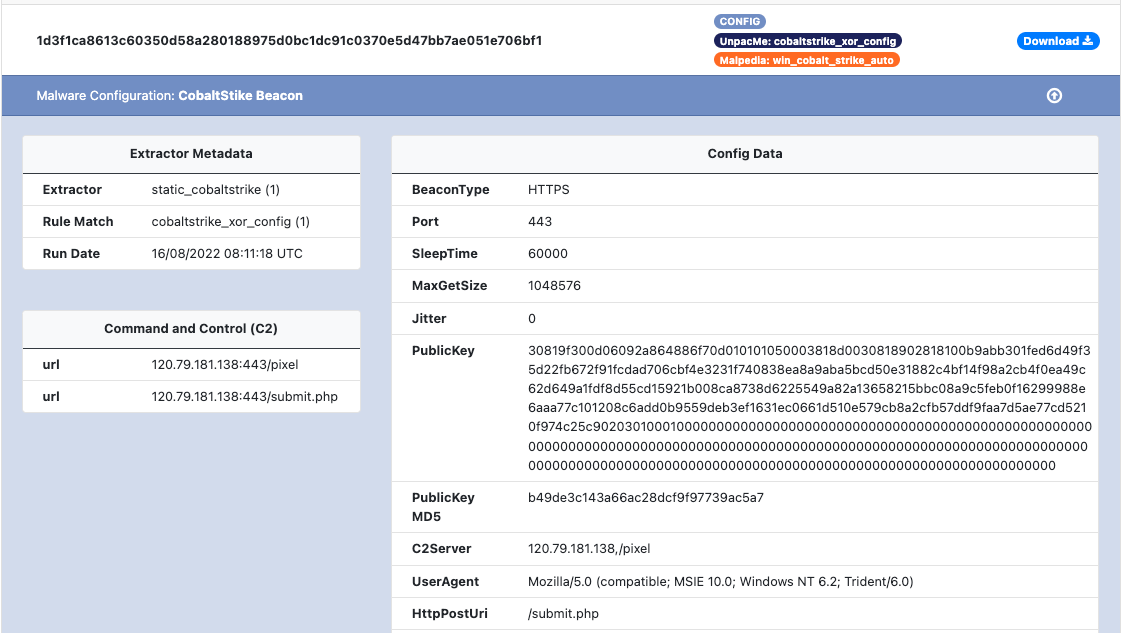Viewport: 1125px width, 633px height.
Task: Open the Malpedia win_cobalt_strike_auto tag
Action: (x=806, y=60)
